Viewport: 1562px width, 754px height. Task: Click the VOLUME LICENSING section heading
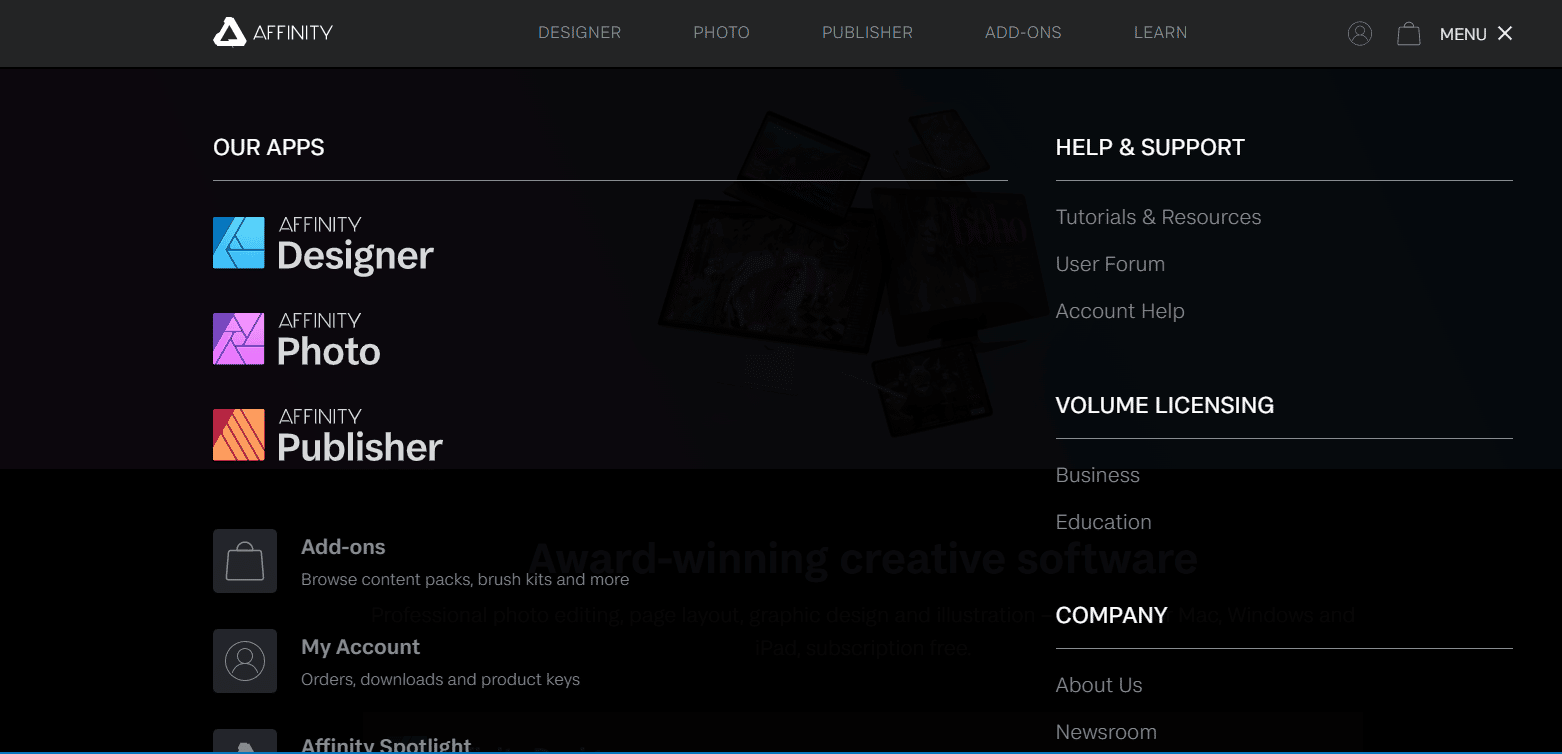[x=1165, y=405]
